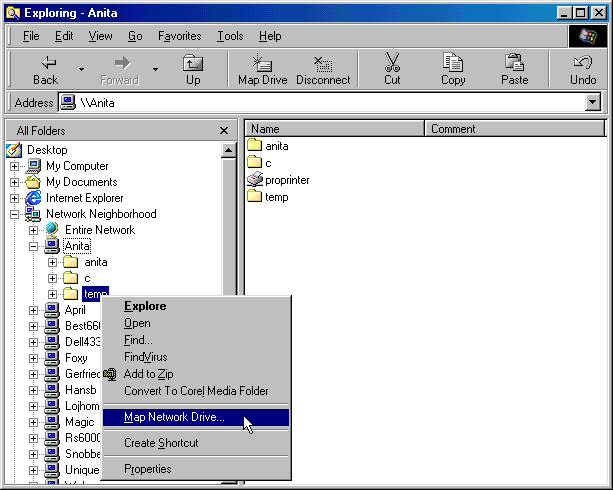This screenshot has height=490, width=613.
Task: Select Properties in the context menu
Action: [147, 469]
